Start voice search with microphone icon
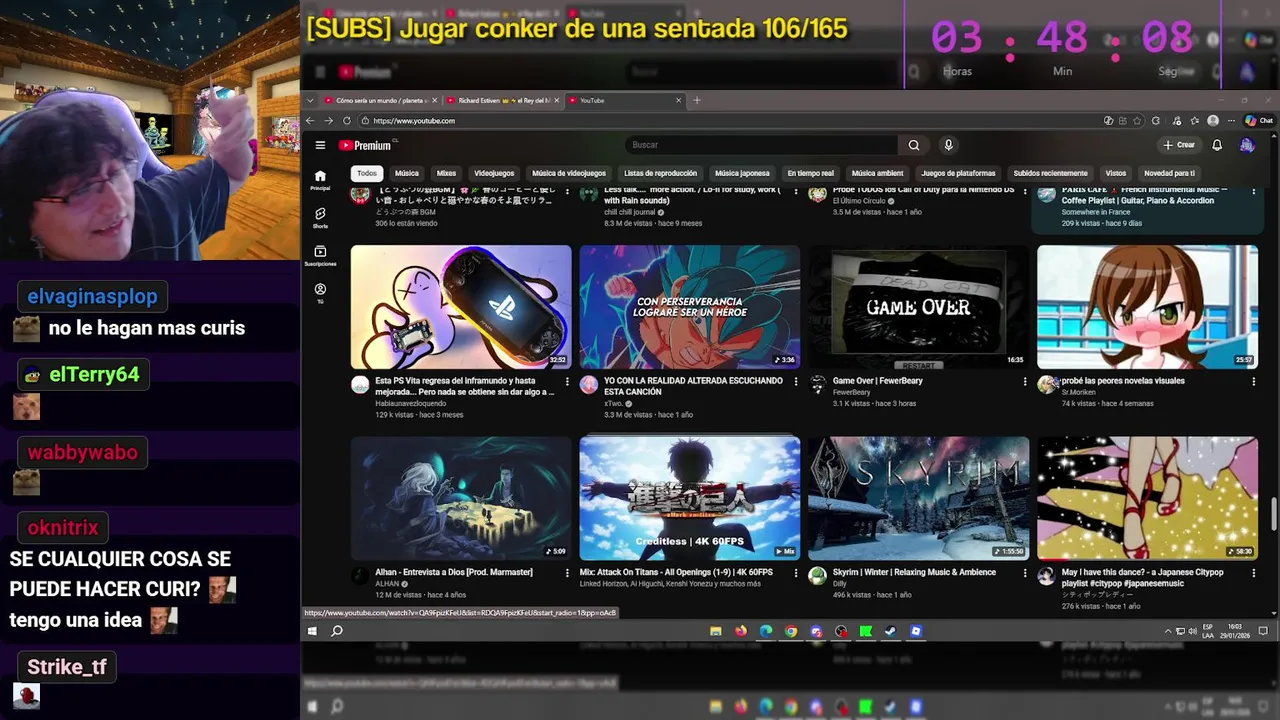The height and width of the screenshot is (720, 1280). click(x=948, y=145)
